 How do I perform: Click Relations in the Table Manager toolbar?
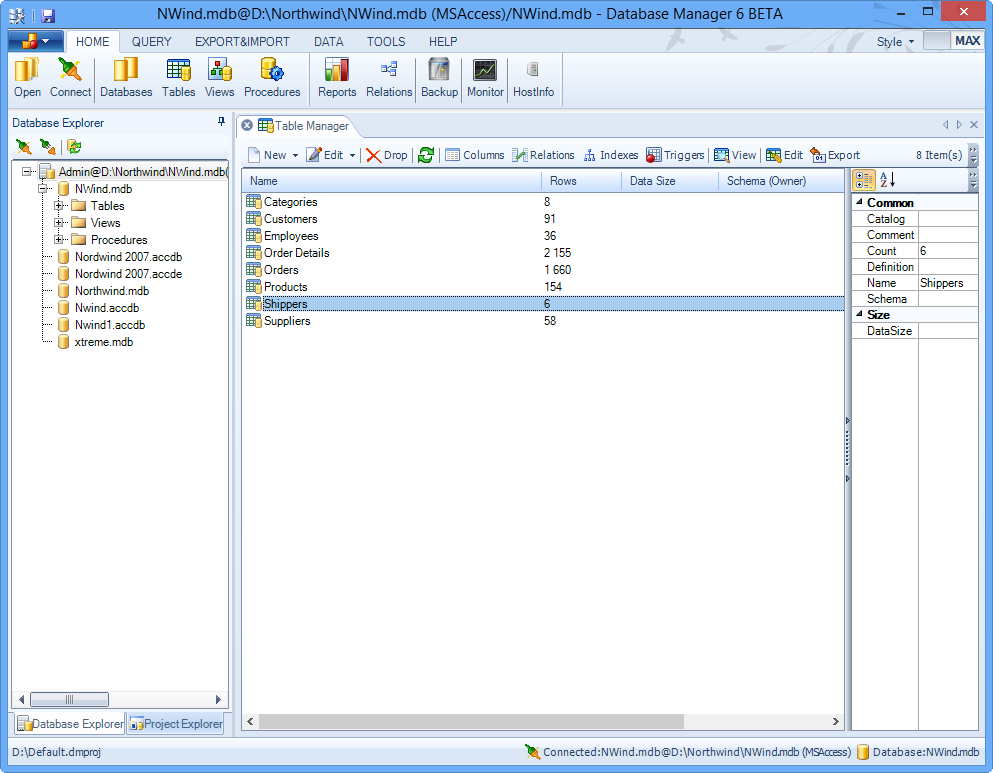point(543,155)
